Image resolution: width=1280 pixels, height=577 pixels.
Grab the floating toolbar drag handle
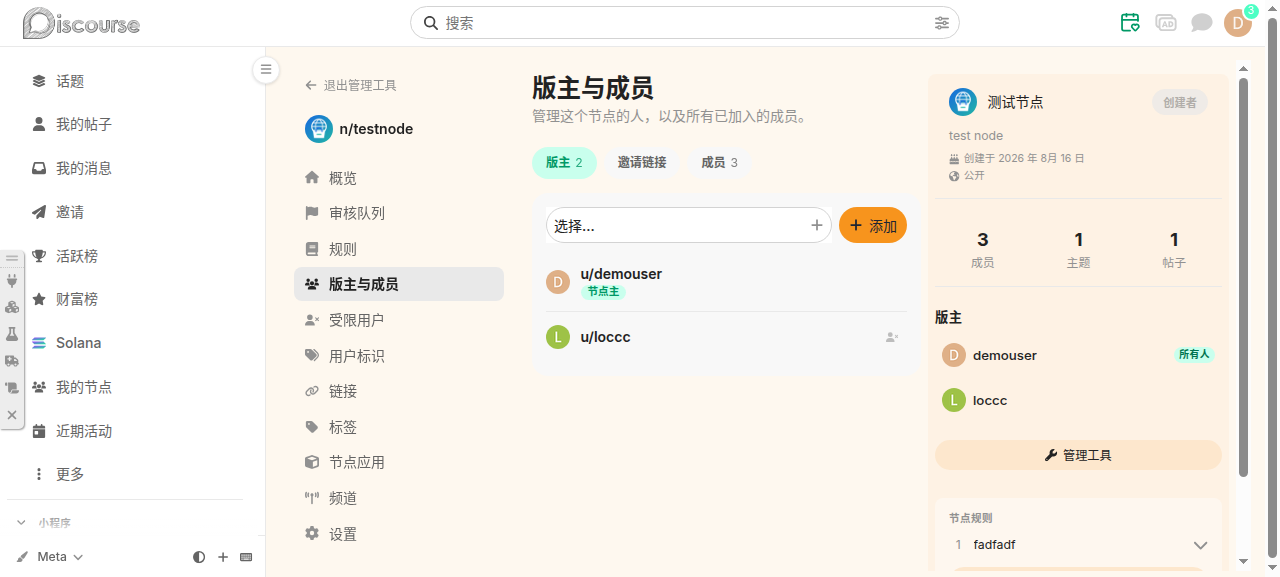click(x=12, y=258)
